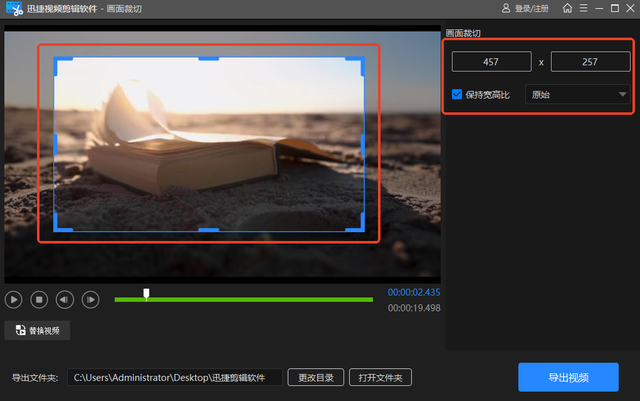Click the 打开文件夹 button
Image resolution: width=640 pixels, height=401 pixels.
coord(380,377)
